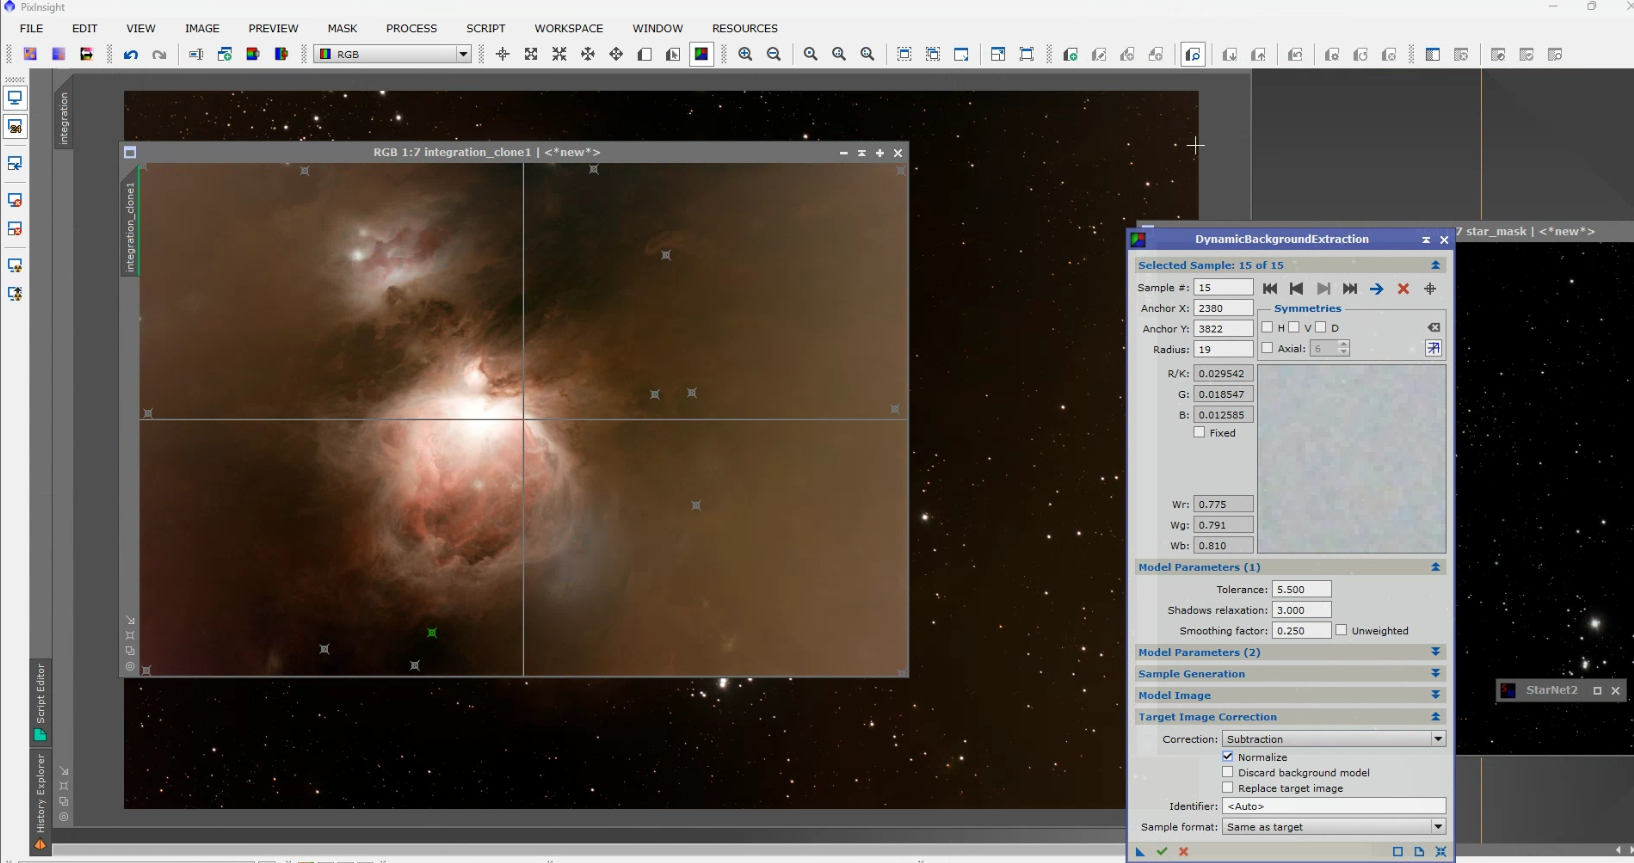Click the sample preview swatch in DBE
Screen dimensions: 1634x863
click(x=1351, y=459)
